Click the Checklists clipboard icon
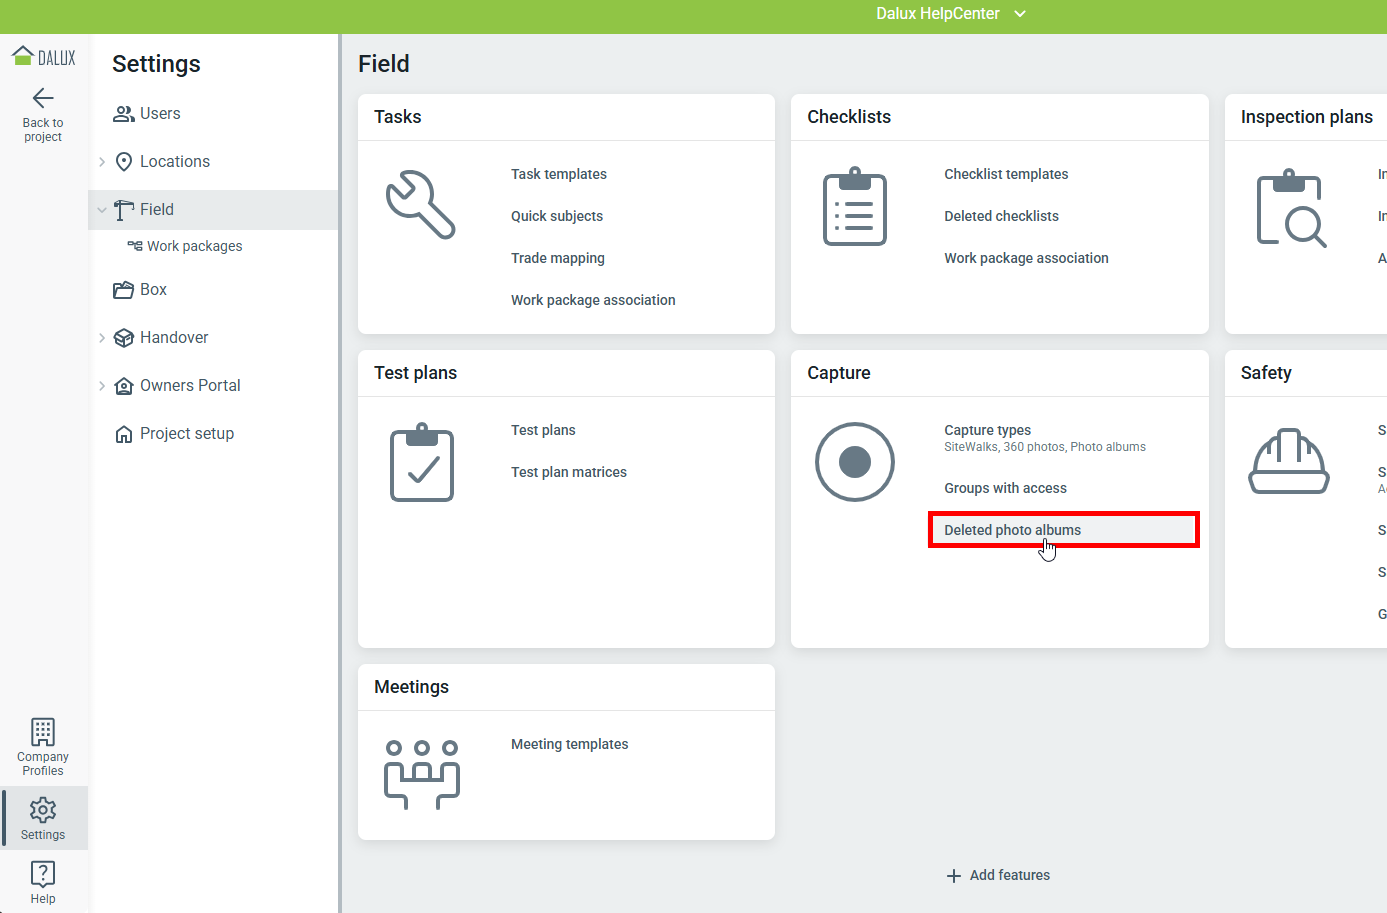The image size is (1387, 913). point(854,207)
